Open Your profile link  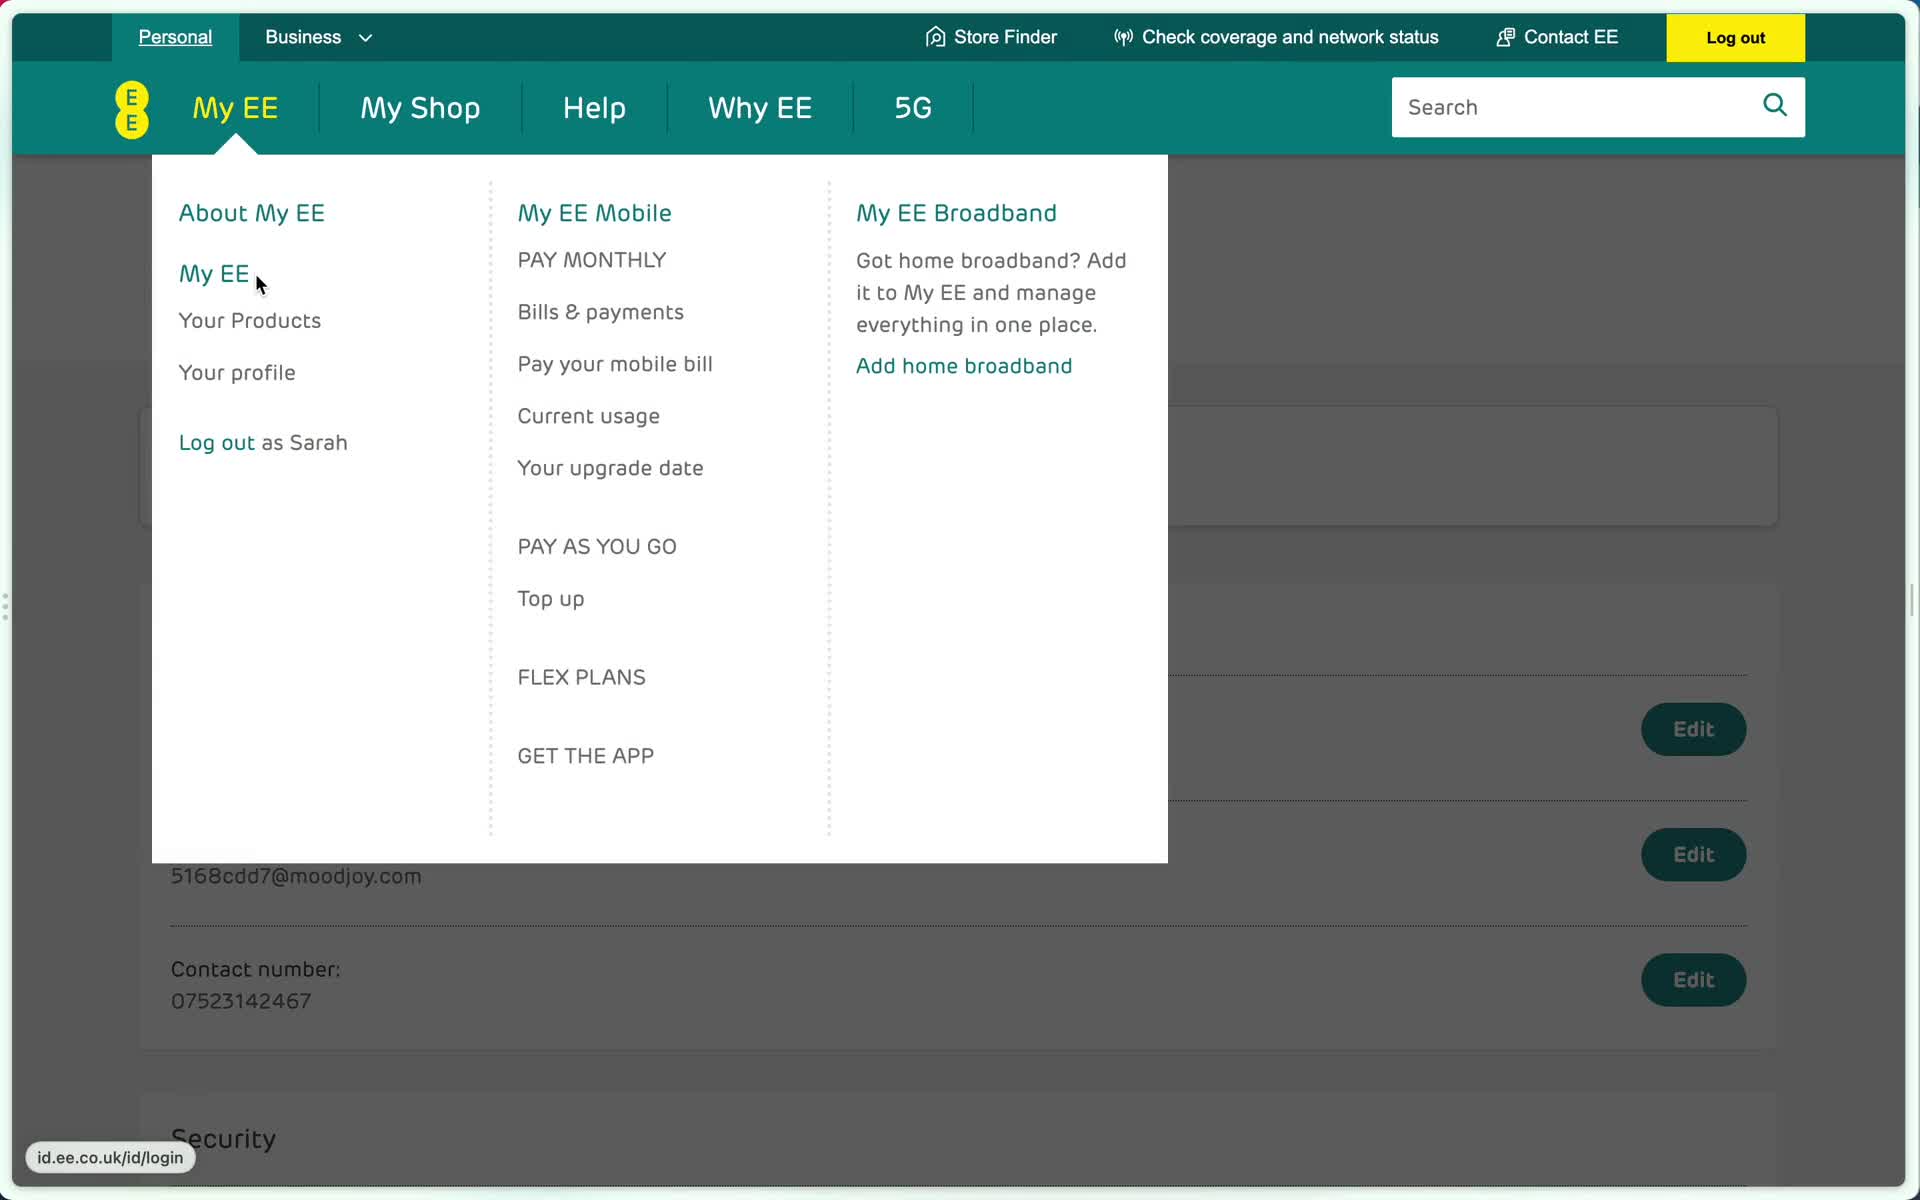pos(237,373)
